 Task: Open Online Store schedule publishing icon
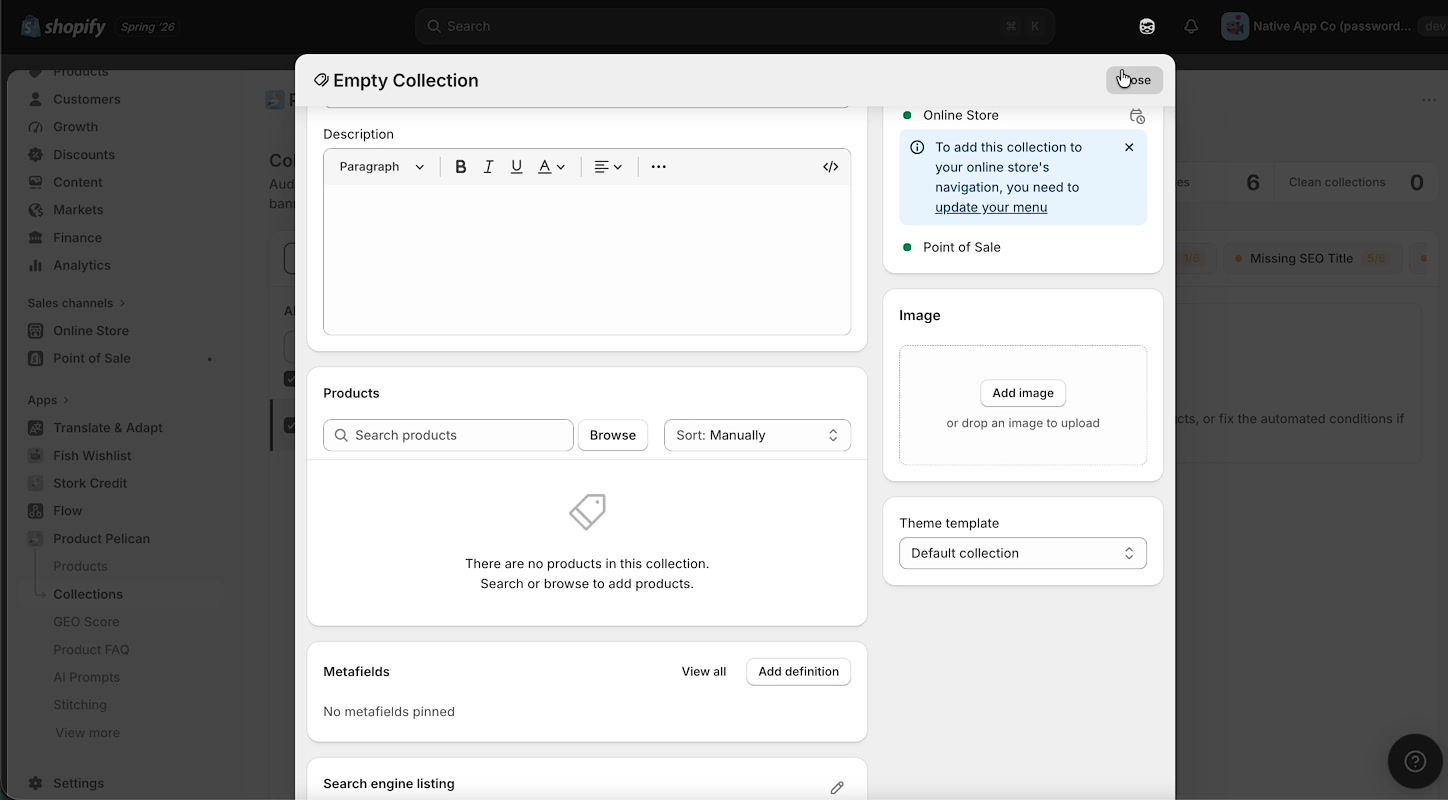coord(1137,116)
